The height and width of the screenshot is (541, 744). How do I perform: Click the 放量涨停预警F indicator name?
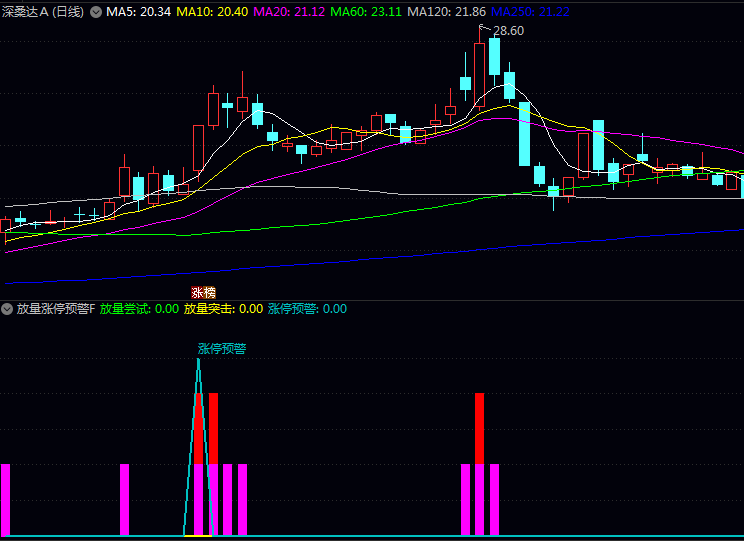coord(56,309)
